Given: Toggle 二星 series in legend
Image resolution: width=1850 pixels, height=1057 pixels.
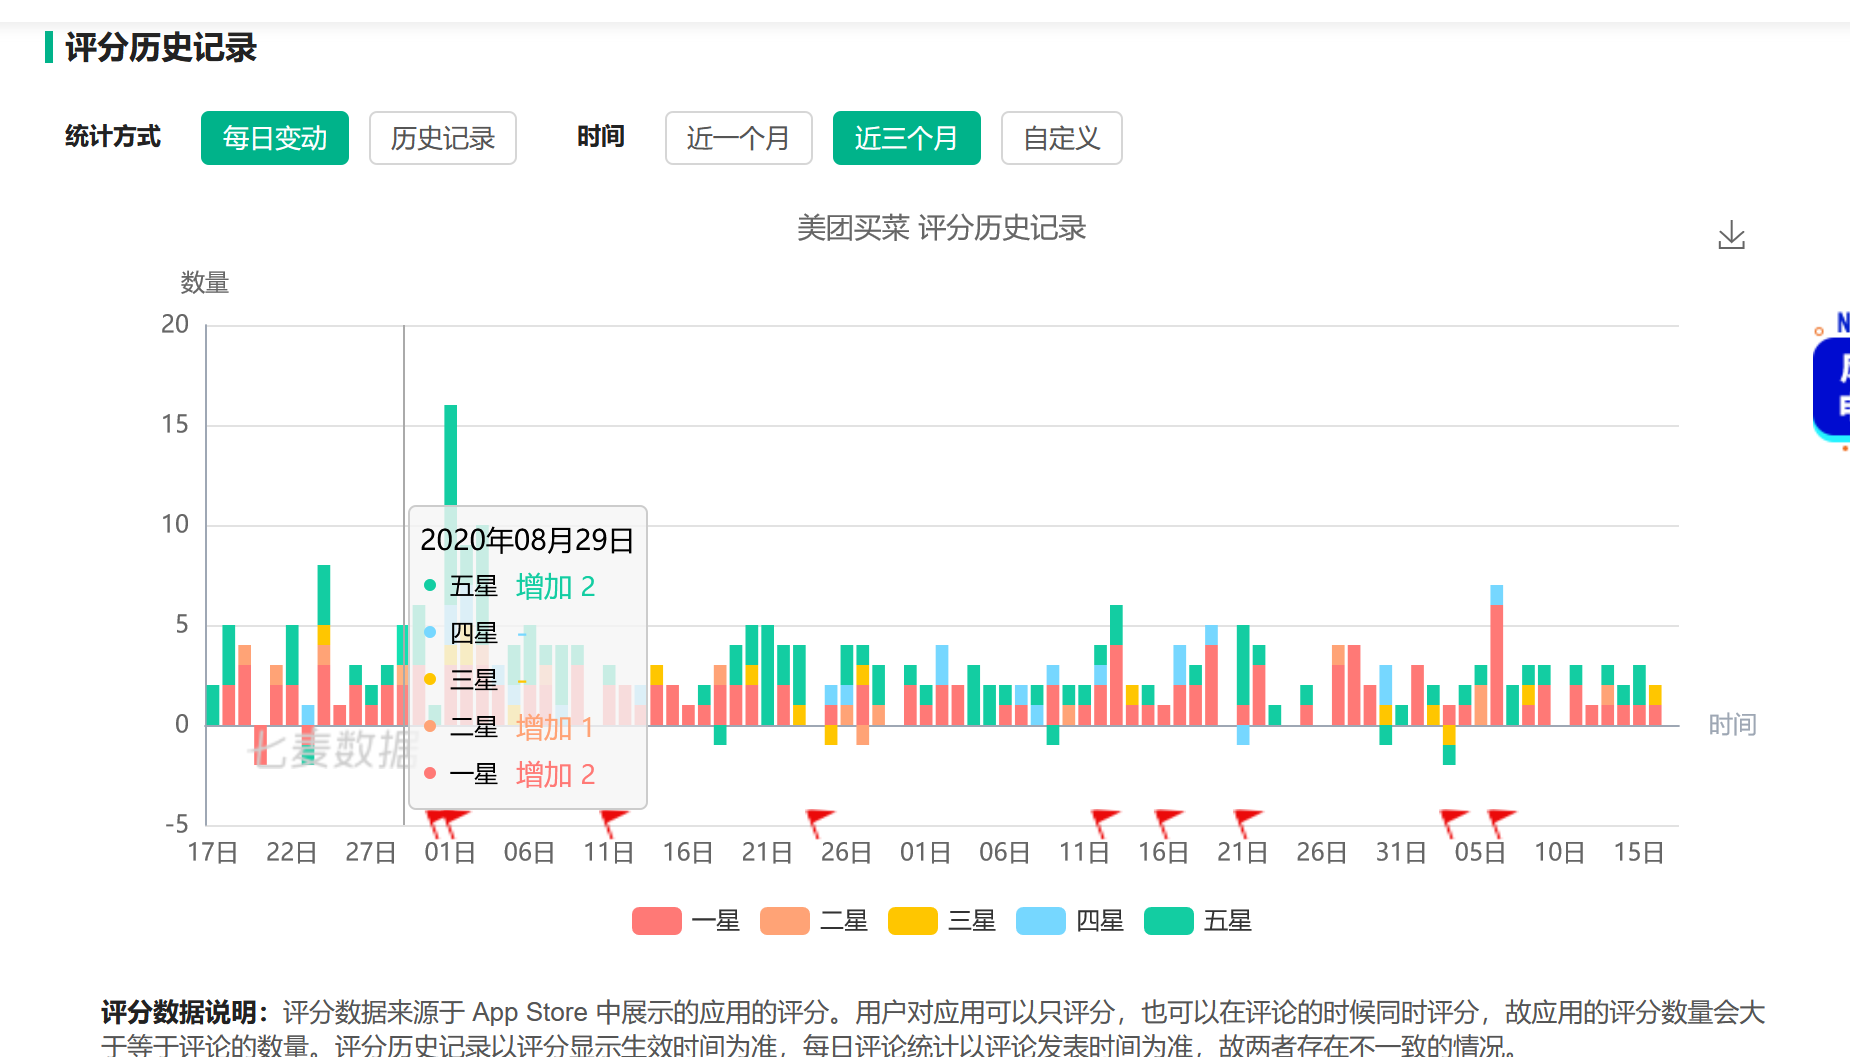Looking at the screenshot, I should coord(814,921).
